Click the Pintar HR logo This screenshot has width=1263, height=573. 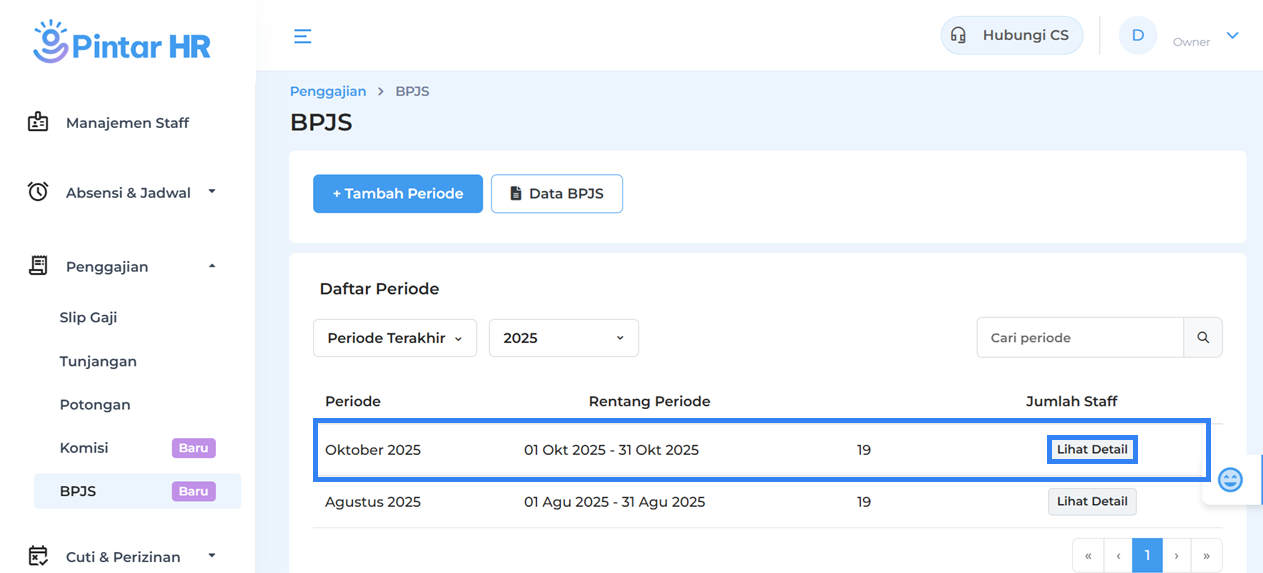(x=121, y=41)
